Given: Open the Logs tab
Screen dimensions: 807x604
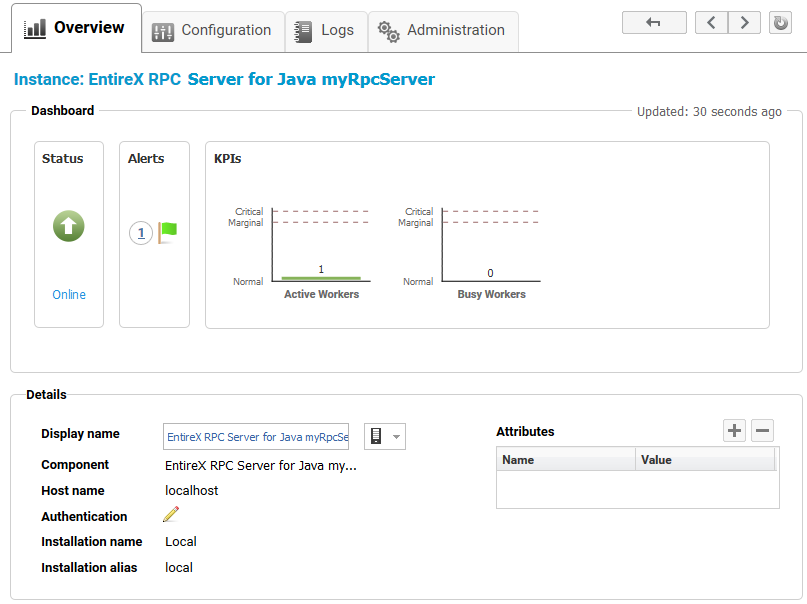Looking at the screenshot, I should tap(326, 31).
